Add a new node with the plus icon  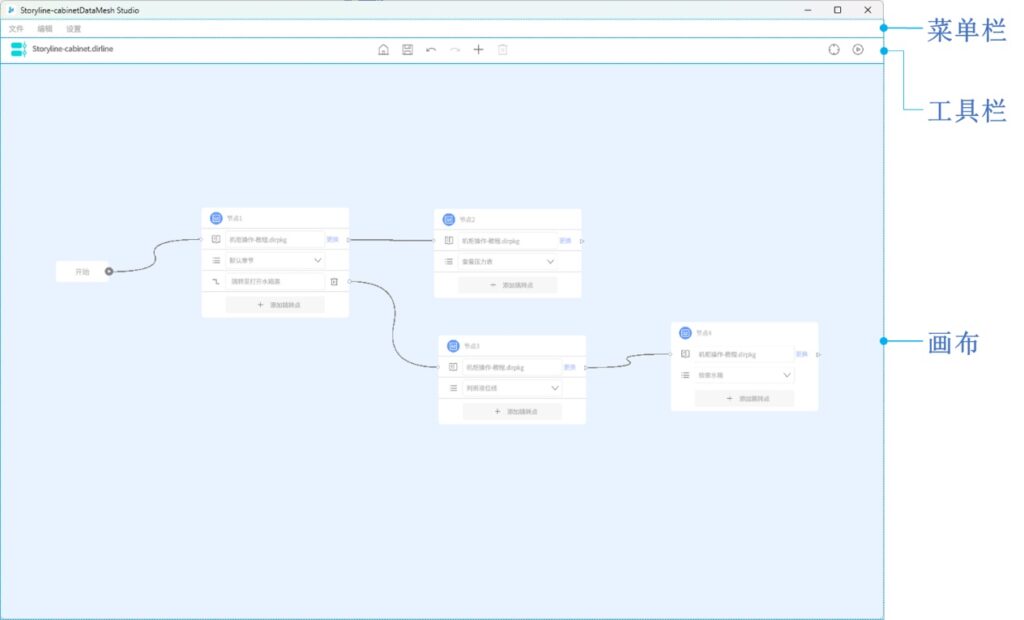click(x=478, y=49)
